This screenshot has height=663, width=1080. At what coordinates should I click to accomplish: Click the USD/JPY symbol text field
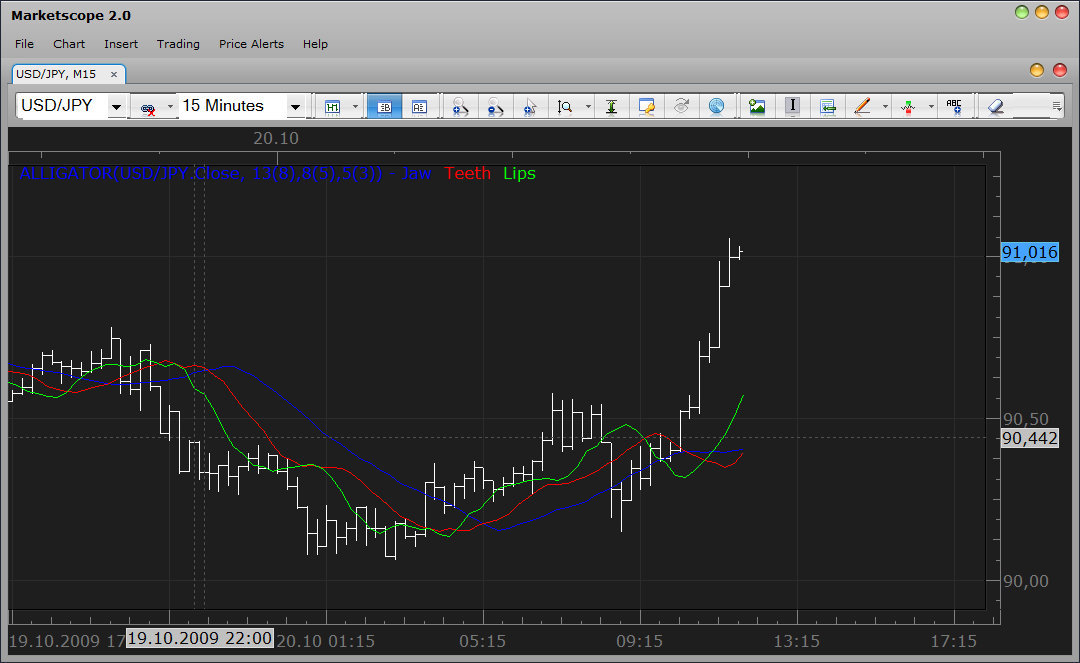(x=62, y=106)
